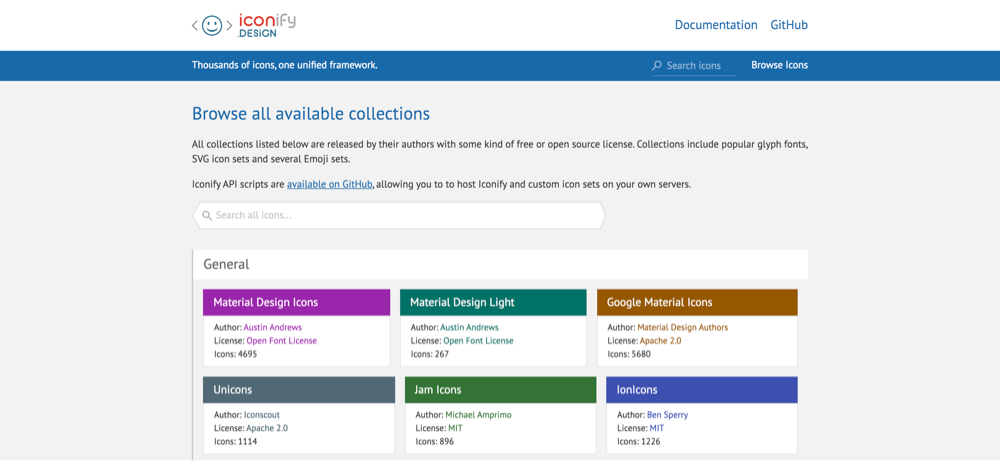1000x461 pixels.
Task: Click the Icons: 896 count text
Action: point(435,441)
